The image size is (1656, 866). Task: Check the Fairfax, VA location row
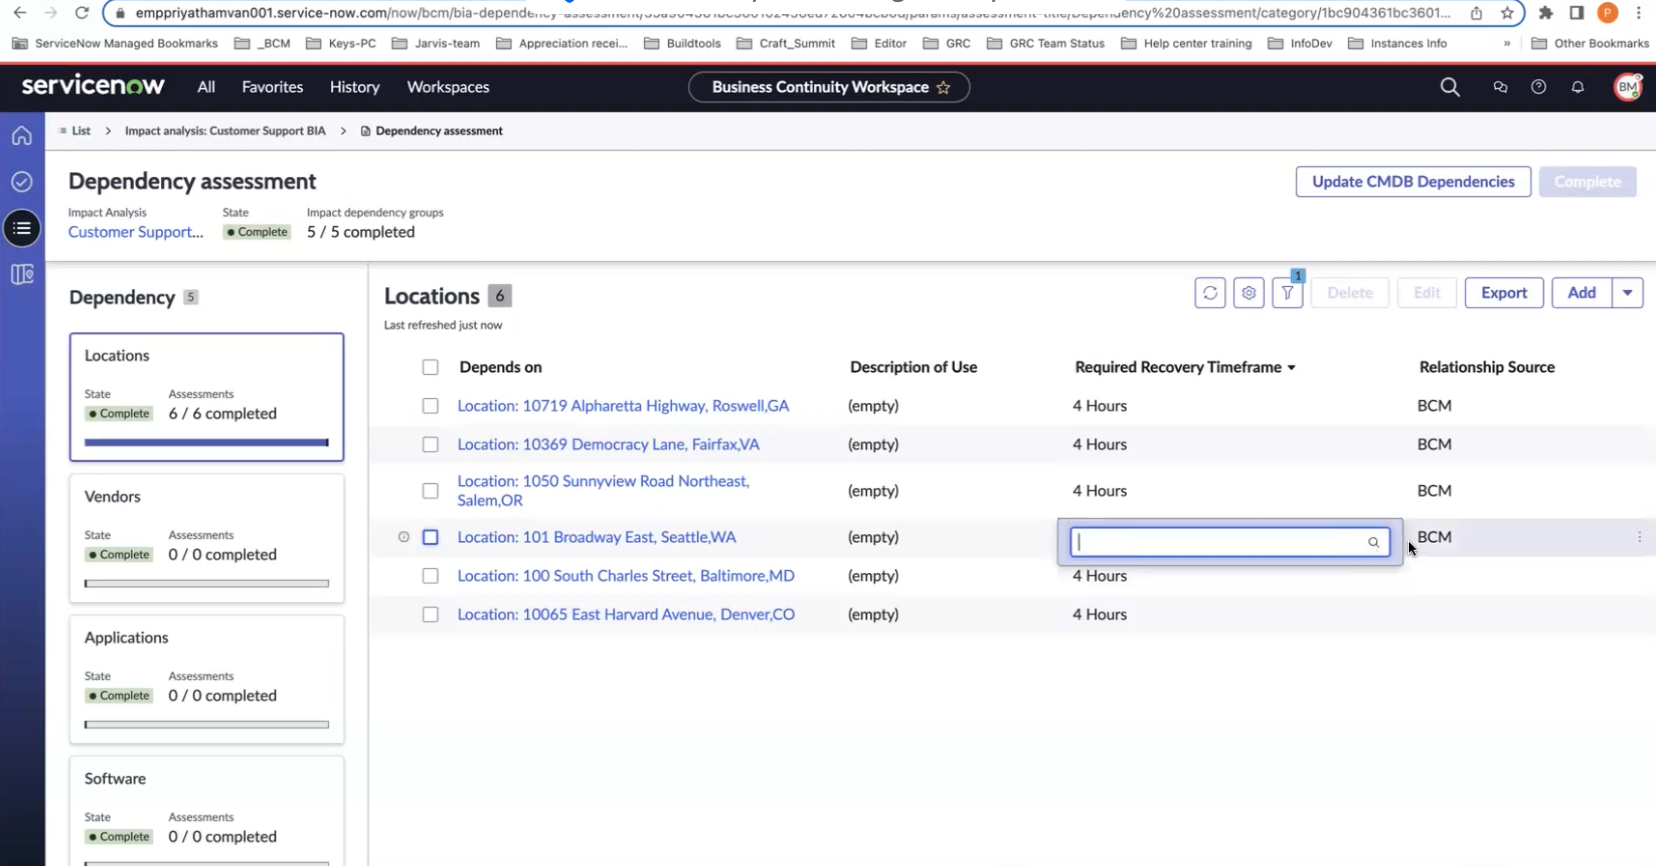tap(430, 444)
